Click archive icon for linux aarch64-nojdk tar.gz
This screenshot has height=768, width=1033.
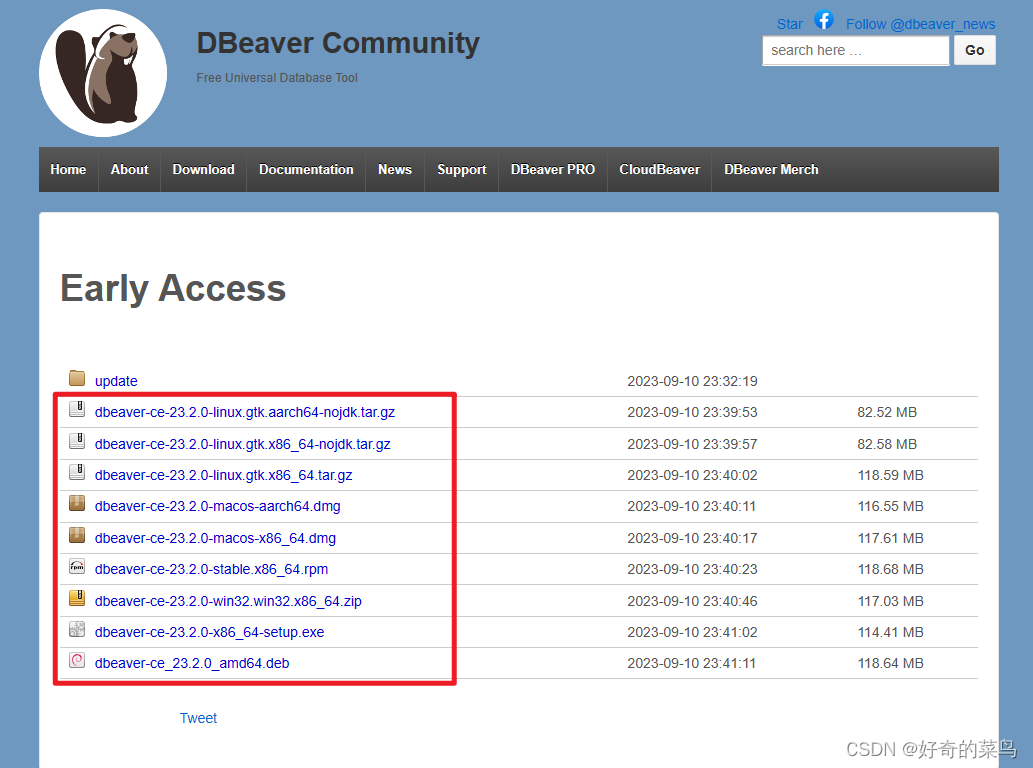click(x=77, y=409)
